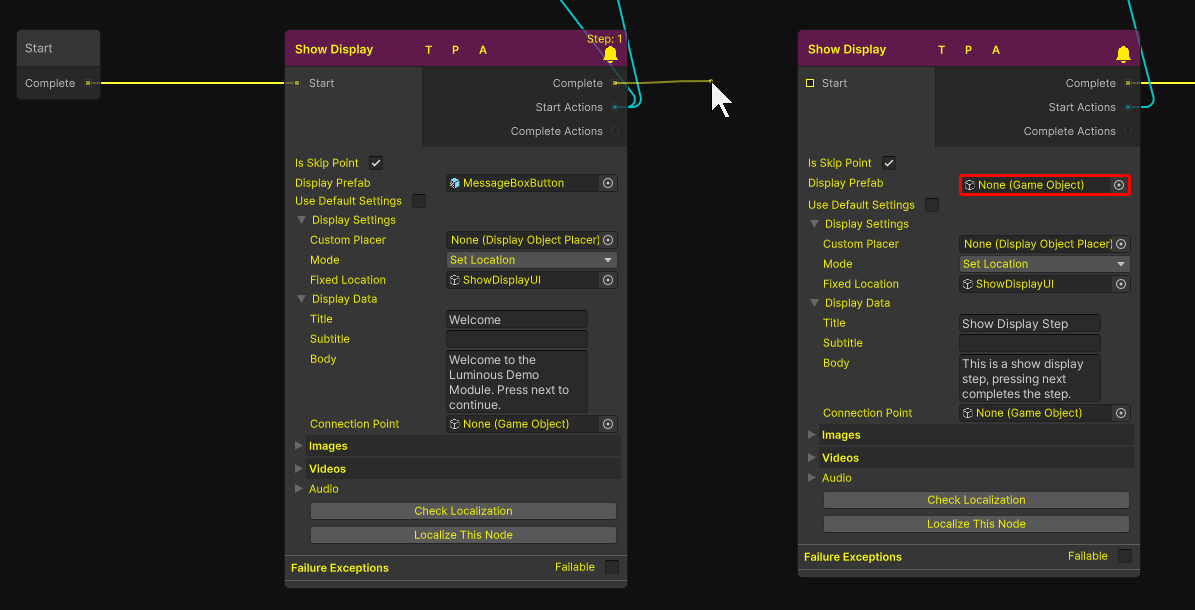Open picker for right node Connection Point
This screenshot has height=610, width=1195.
click(1120, 413)
